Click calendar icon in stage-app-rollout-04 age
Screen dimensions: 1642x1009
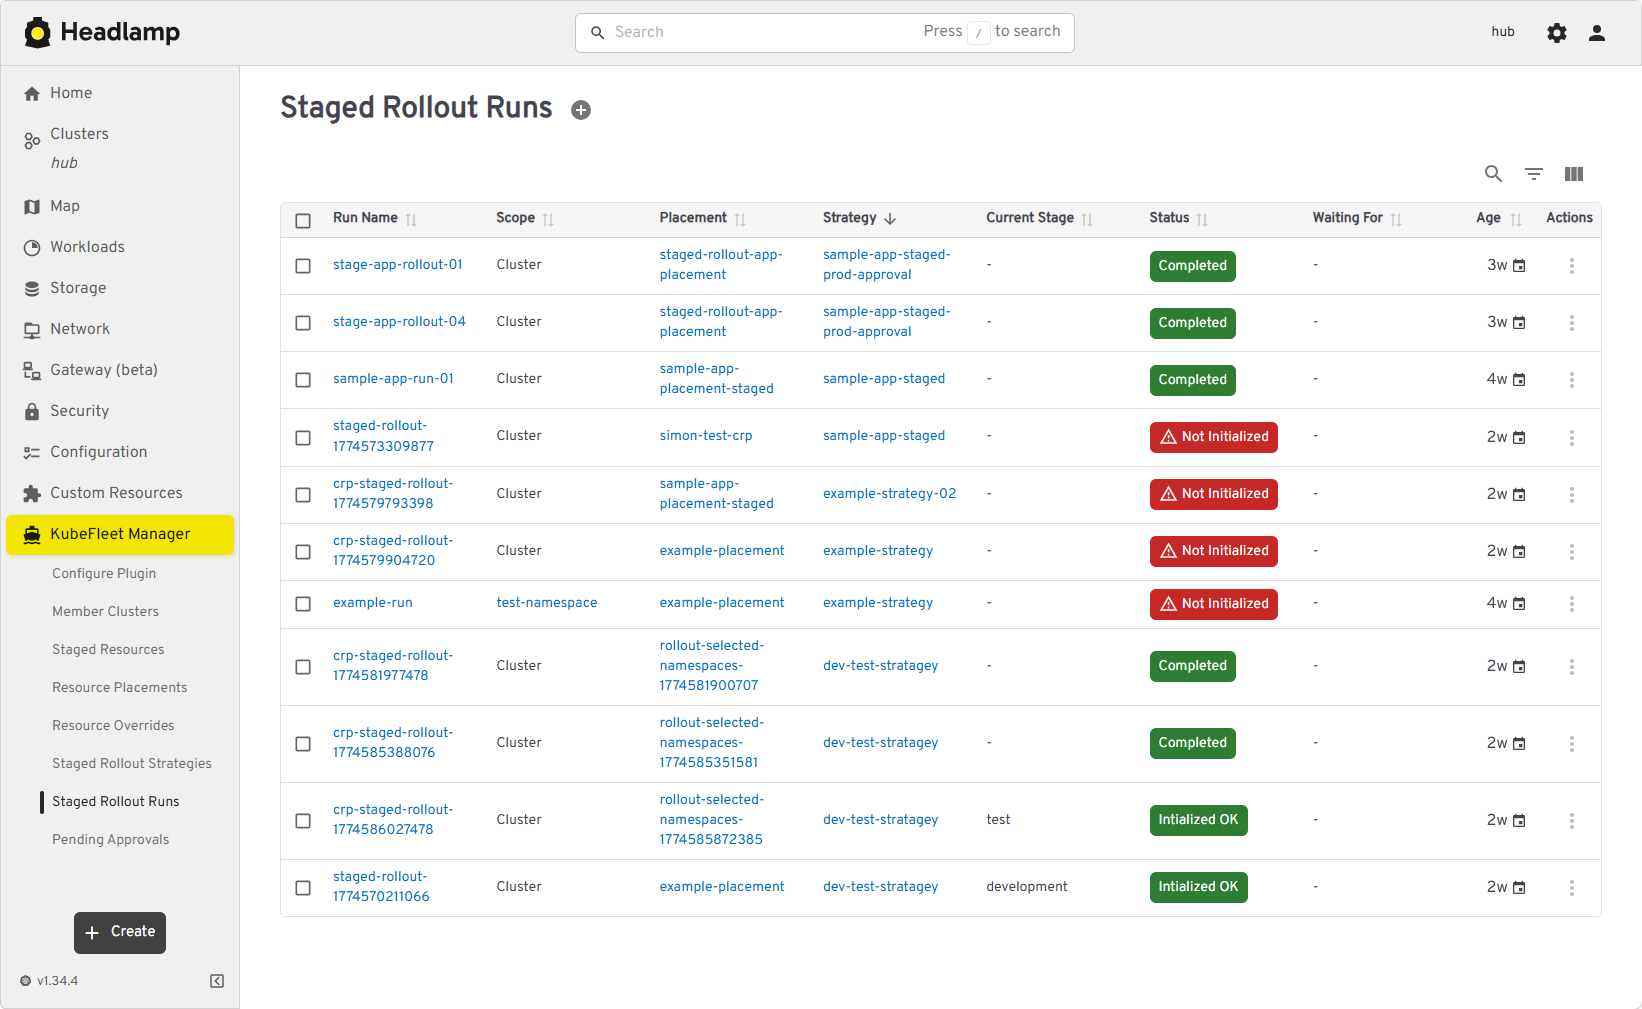tap(1519, 323)
